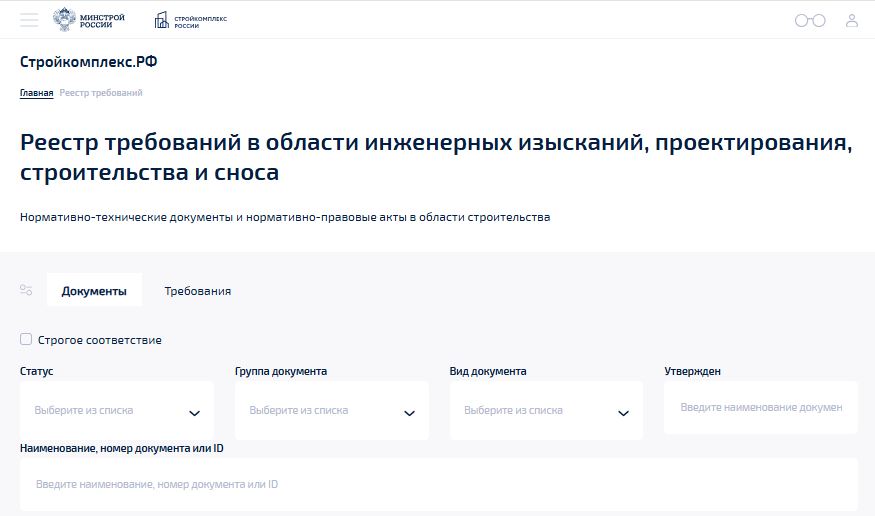Click the Минстрой России logo
The image size is (875, 516).
pyautogui.click(x=89, y=20)
